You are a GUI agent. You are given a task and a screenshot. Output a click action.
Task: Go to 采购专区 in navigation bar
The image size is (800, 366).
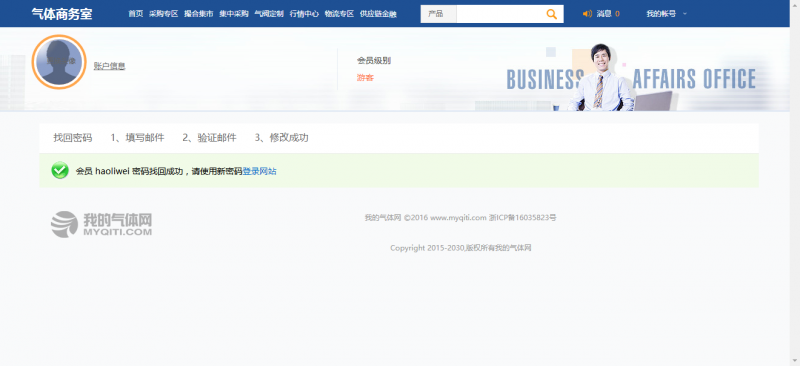(x=163, y=14)
